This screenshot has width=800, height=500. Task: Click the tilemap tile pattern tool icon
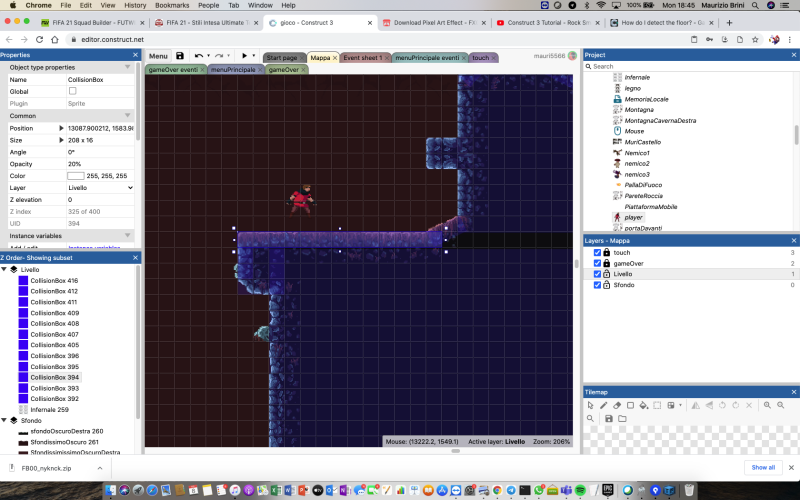tap(671, 405)
